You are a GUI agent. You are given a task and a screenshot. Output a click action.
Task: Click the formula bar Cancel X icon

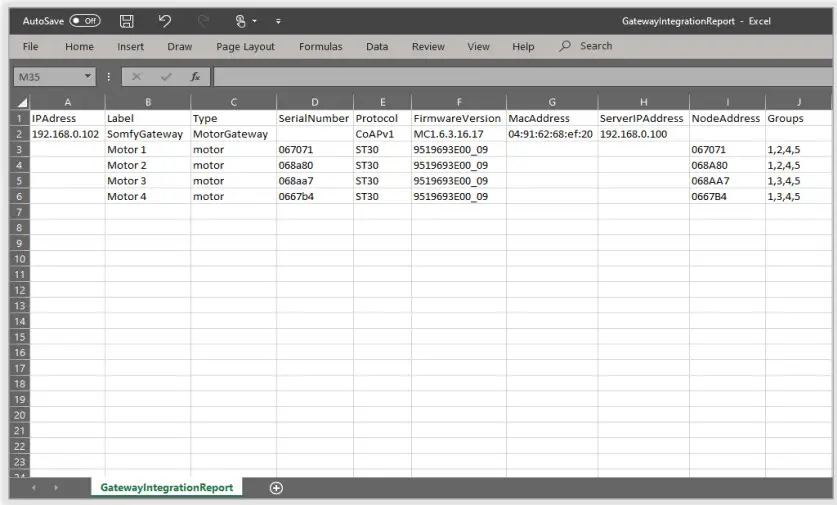pyautogui.click(x=137, y=77)
